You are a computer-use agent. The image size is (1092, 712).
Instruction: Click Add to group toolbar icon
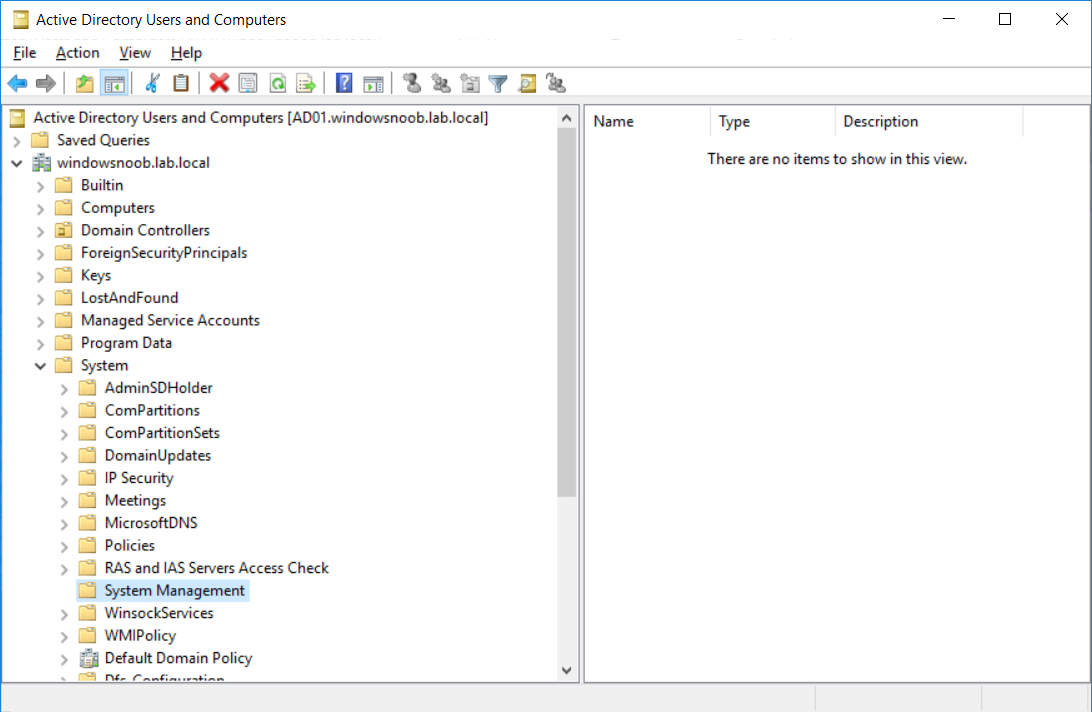pyautogui.click(x=556, y=84)
